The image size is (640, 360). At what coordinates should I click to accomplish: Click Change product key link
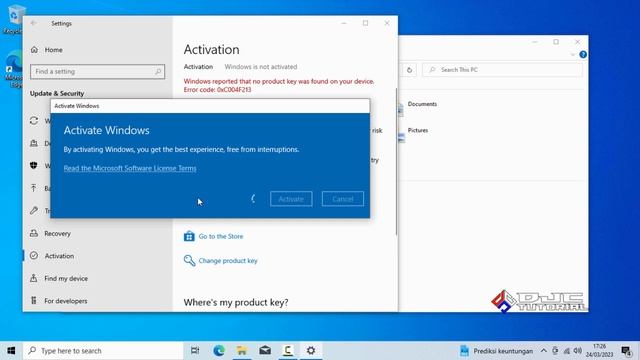pos(228,261)
